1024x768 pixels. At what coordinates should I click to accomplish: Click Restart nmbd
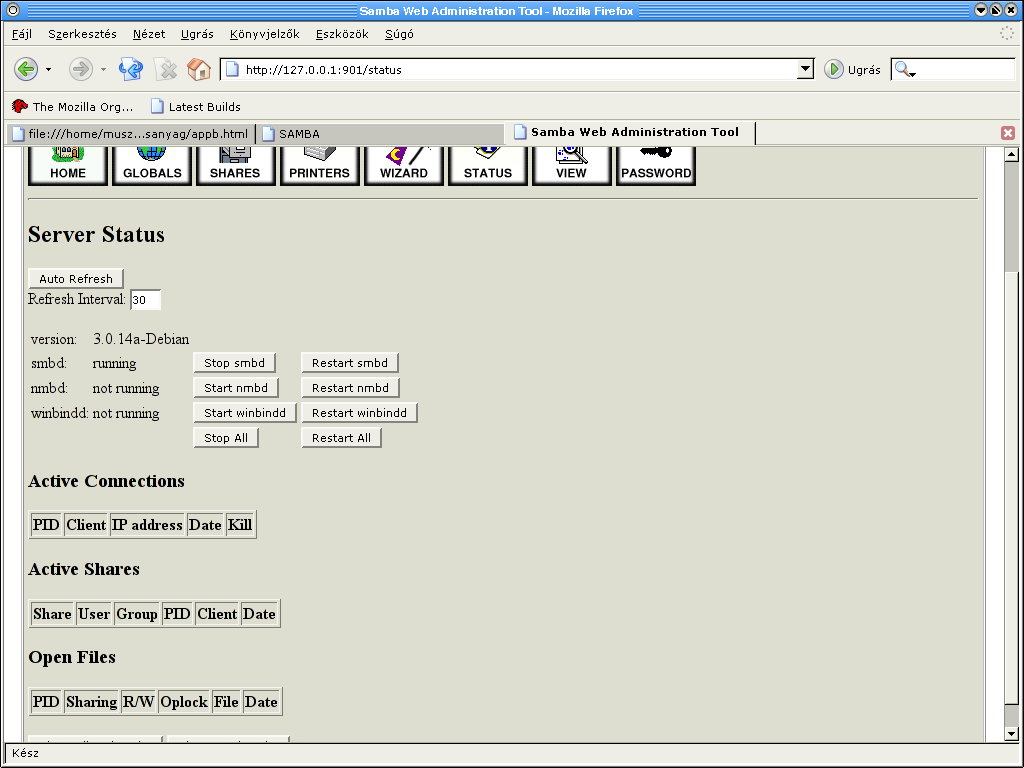tap(350, 388)
